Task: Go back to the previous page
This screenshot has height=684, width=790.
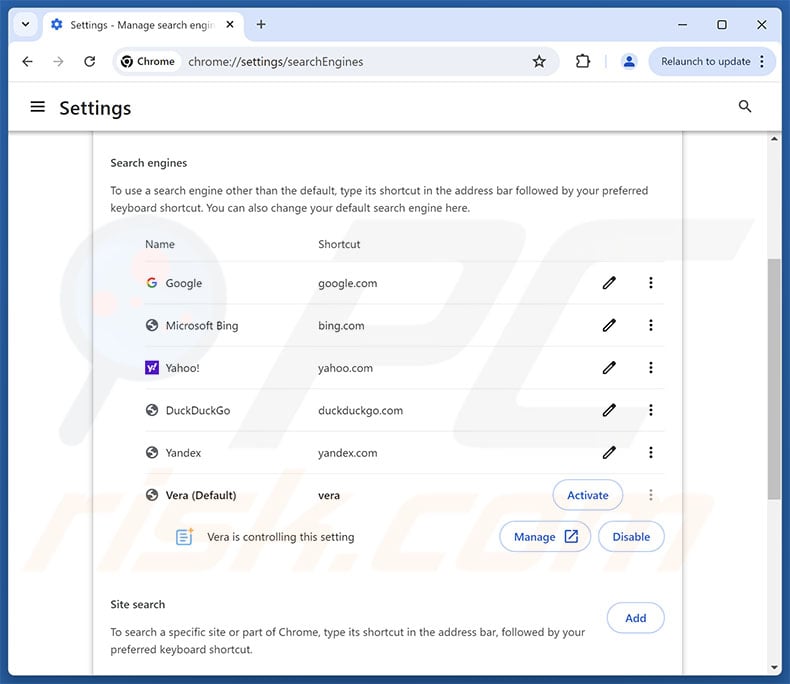Action: [x=27, y=61]
